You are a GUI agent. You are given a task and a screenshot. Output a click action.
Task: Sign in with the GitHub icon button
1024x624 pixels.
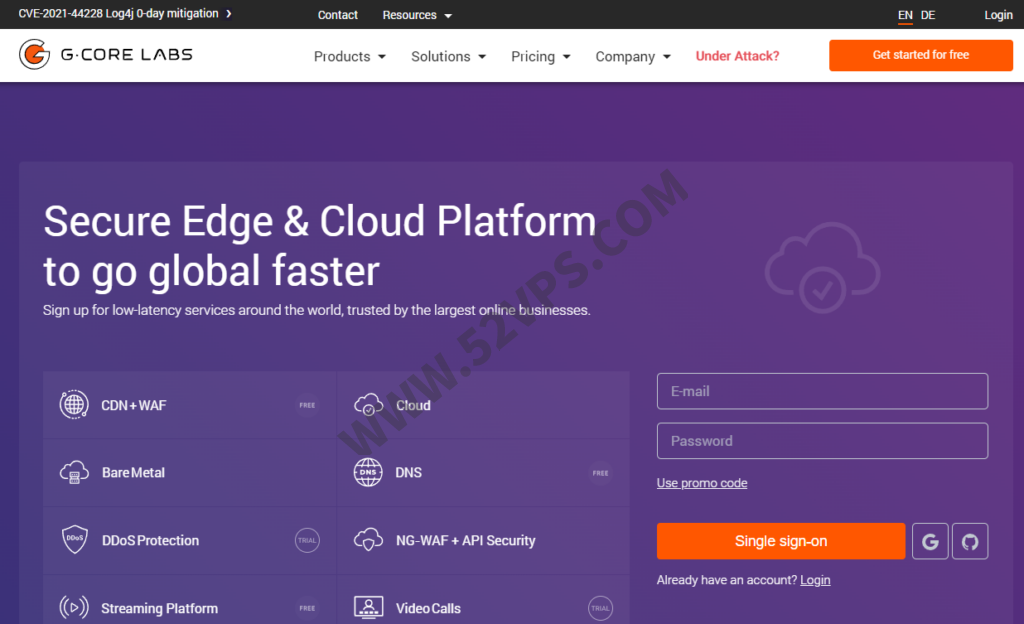970,541
